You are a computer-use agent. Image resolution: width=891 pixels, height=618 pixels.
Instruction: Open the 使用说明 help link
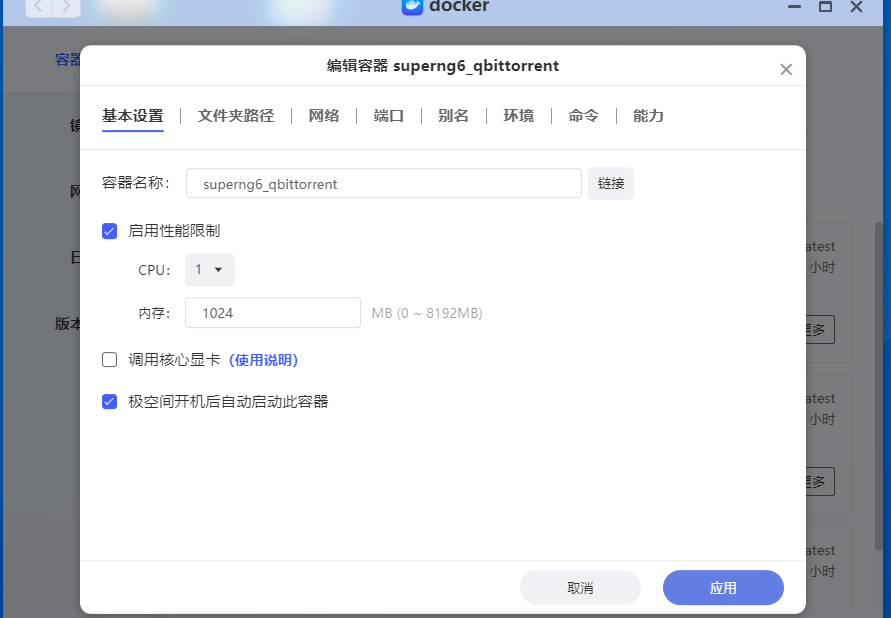click(x=264, y=360)
